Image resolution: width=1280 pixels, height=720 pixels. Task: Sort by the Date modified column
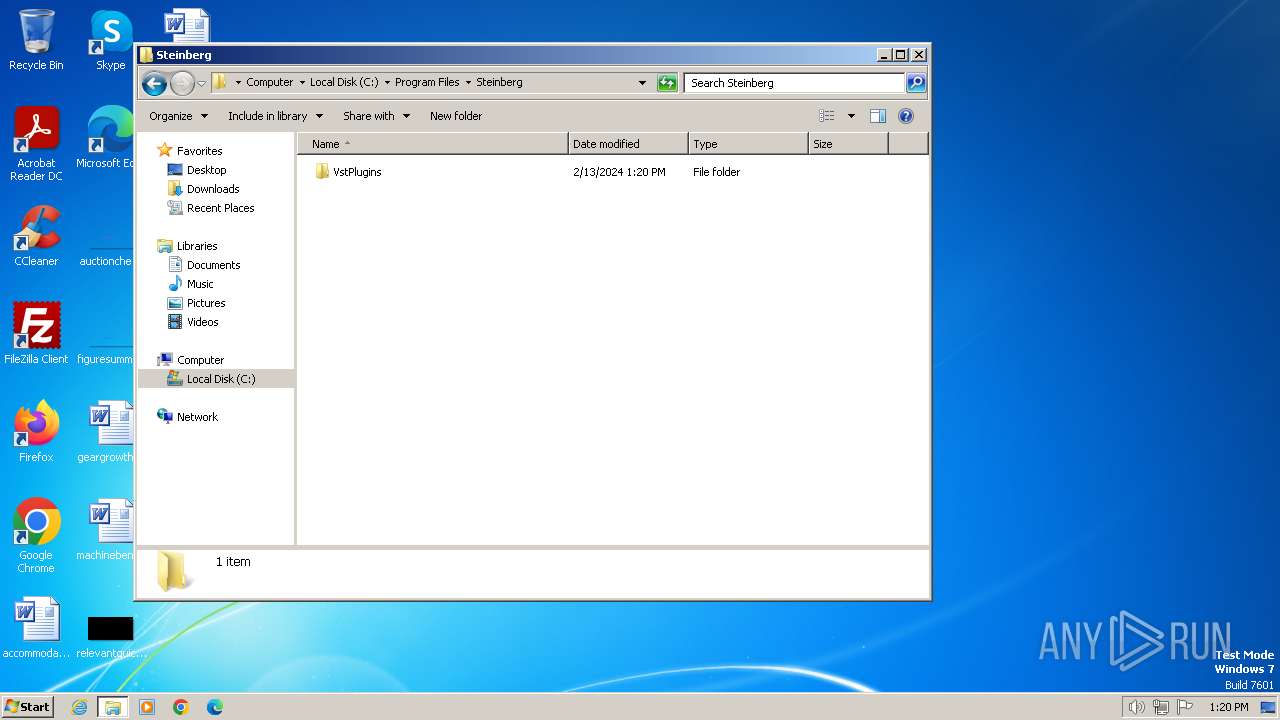[628, 144]
